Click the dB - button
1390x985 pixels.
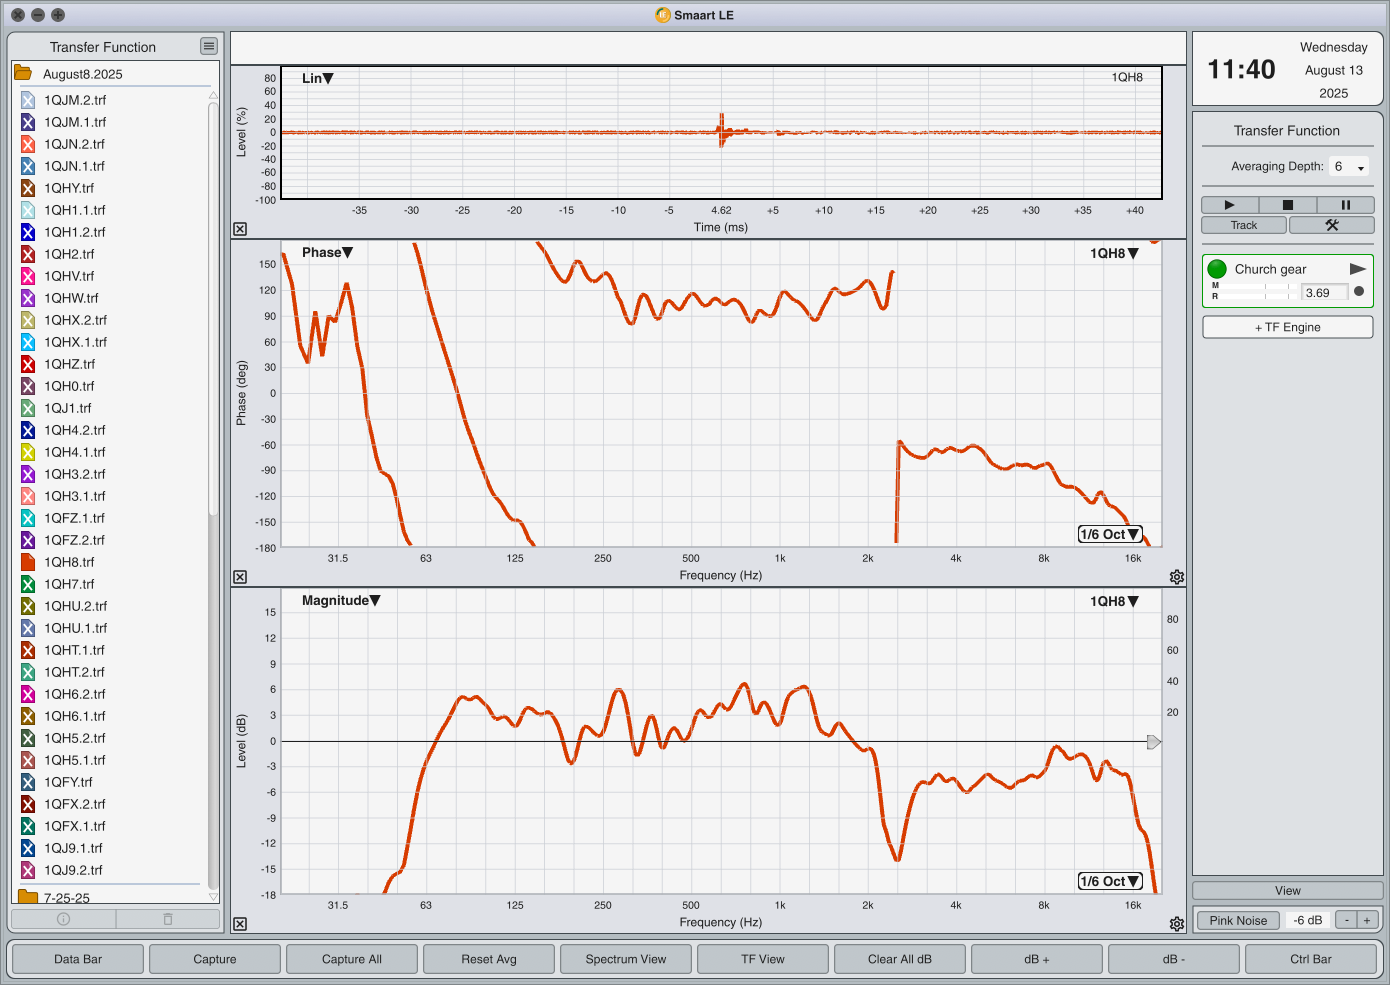[1174, 959]
